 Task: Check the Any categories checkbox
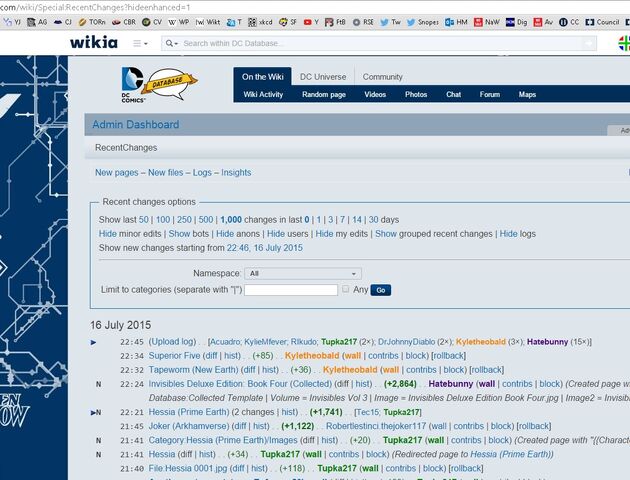(x=346, y=289)
